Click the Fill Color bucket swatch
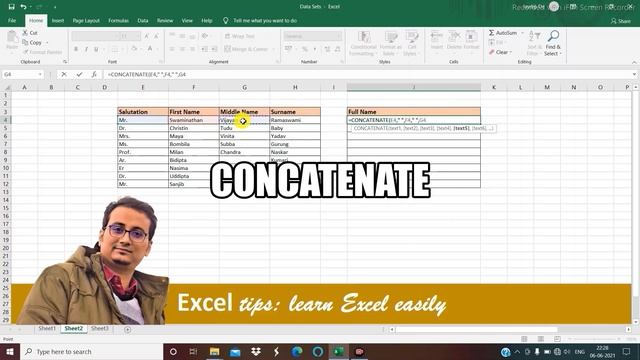The height and width of the screenshot is (360, 640). click(x=133, y=49)
